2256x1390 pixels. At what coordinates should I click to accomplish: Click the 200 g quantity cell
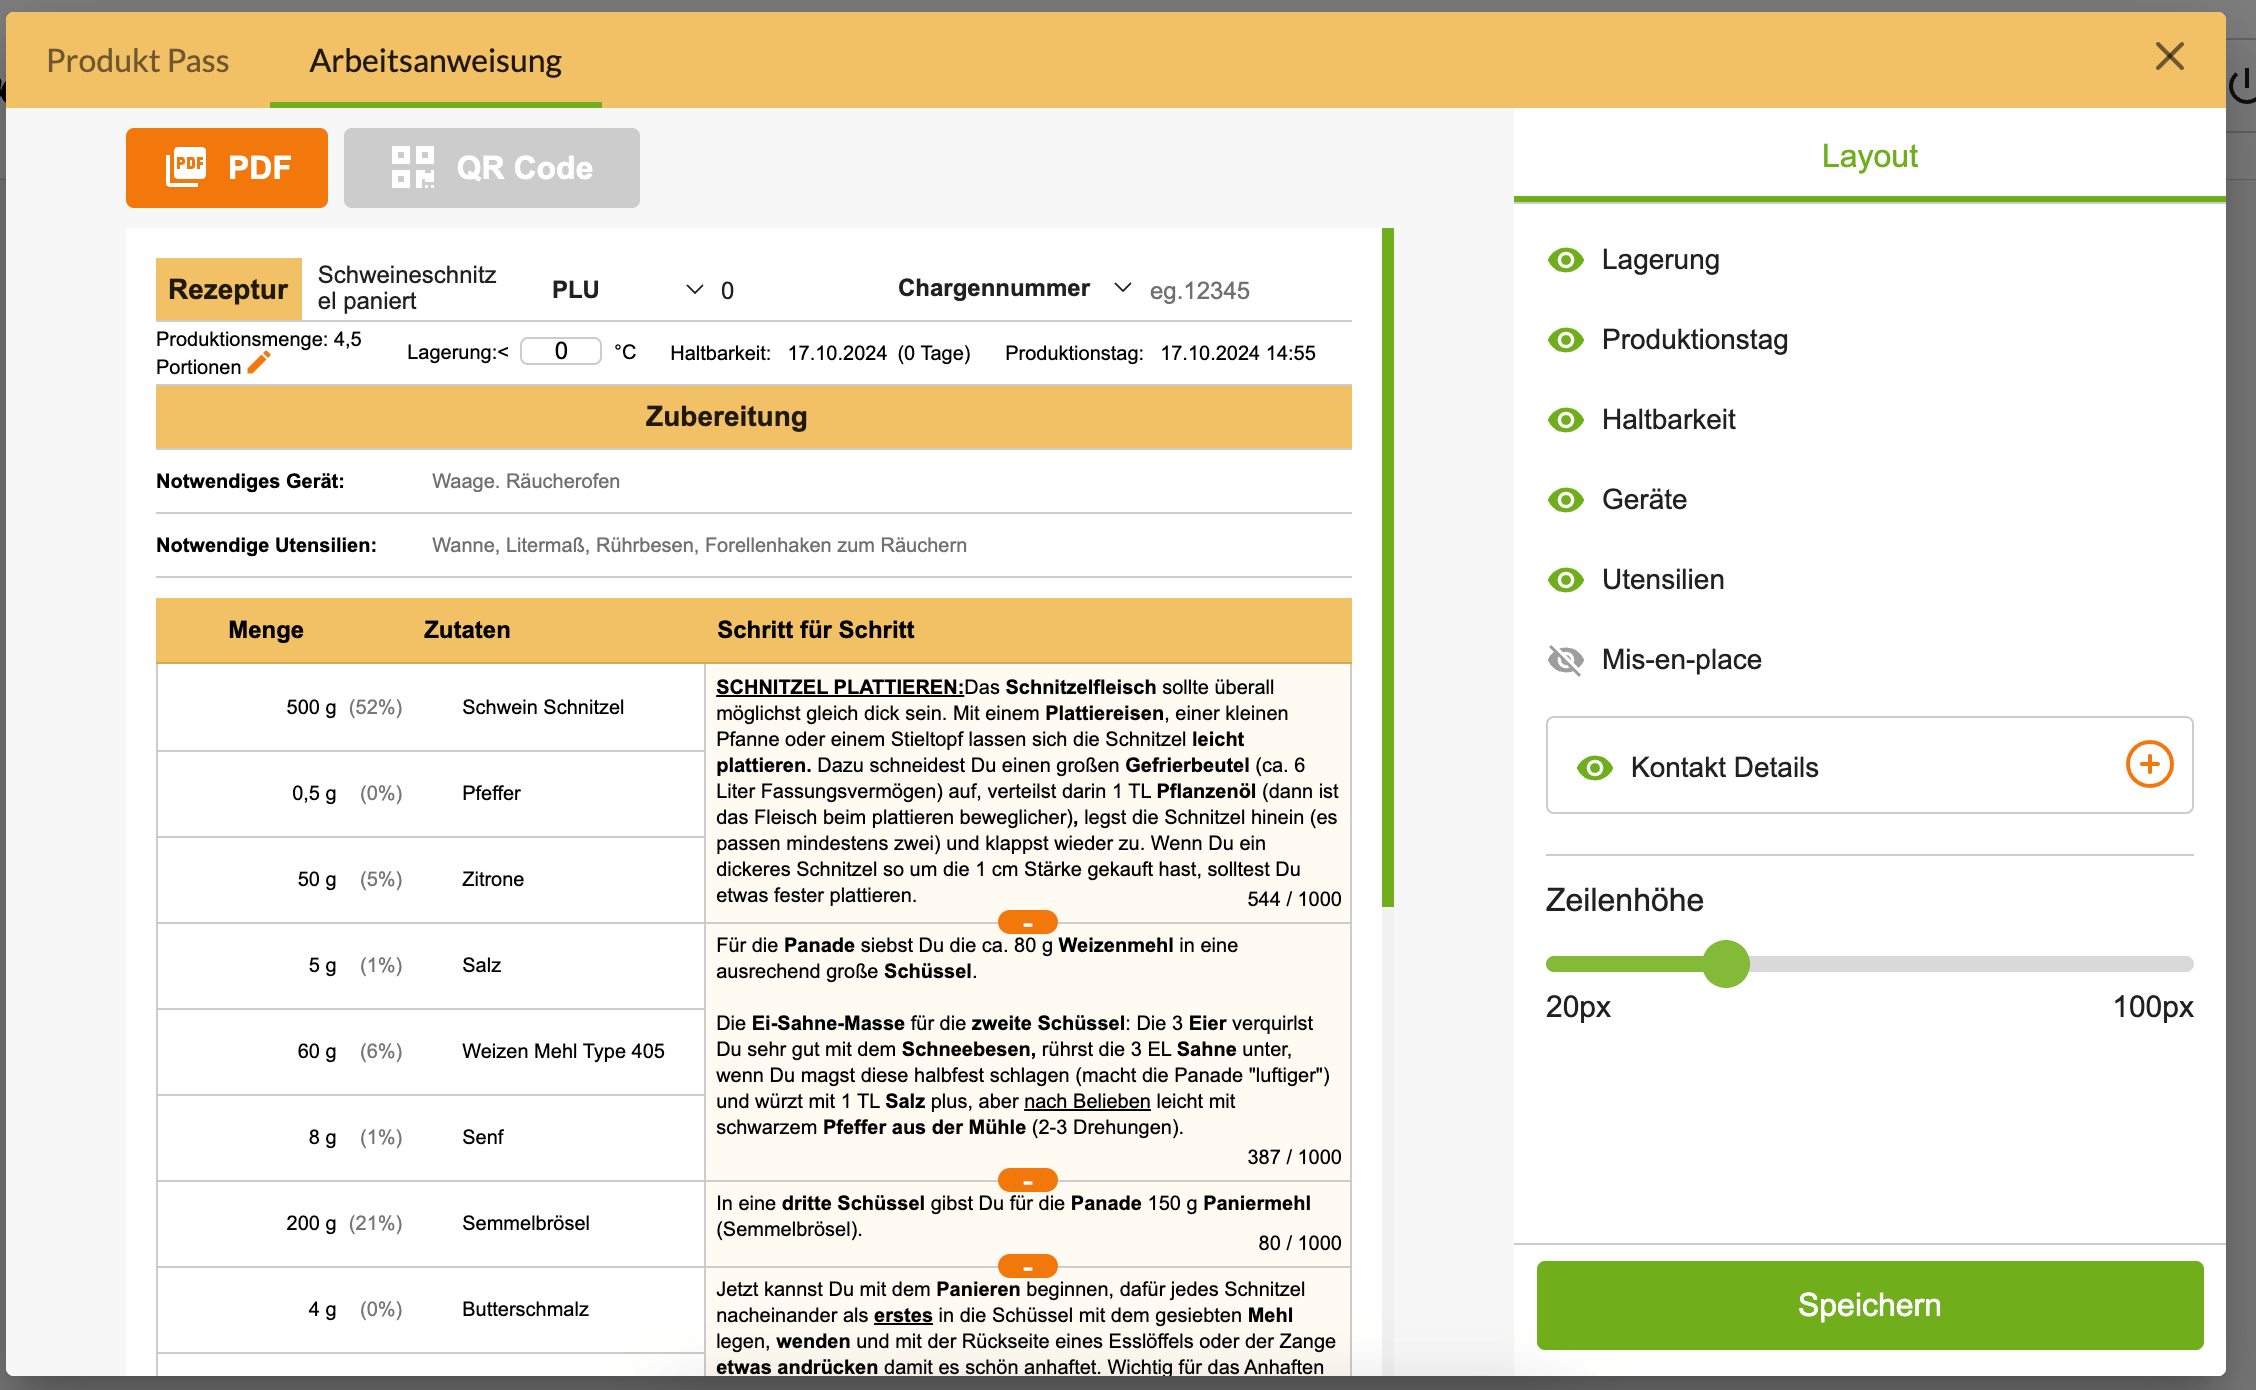[311, 1223]
